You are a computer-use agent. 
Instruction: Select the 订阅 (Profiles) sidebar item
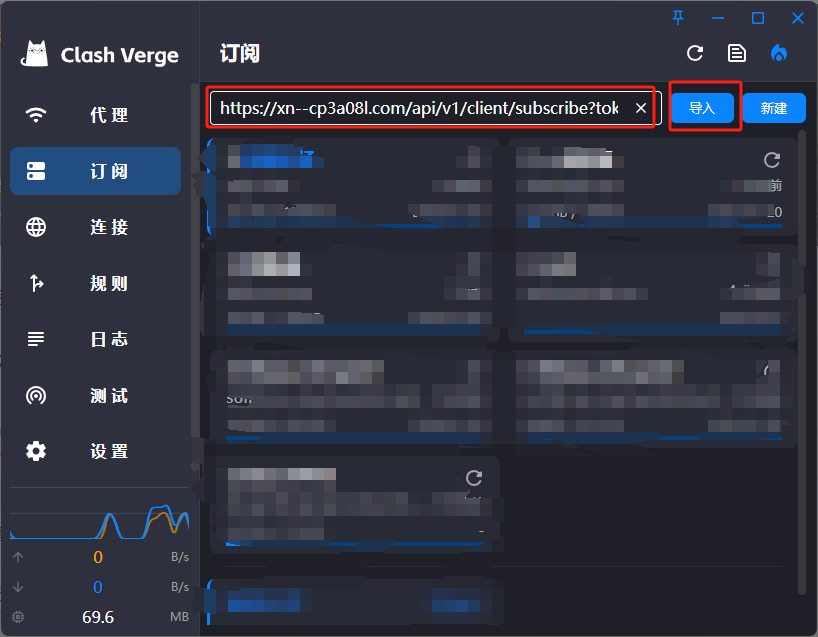95,171
